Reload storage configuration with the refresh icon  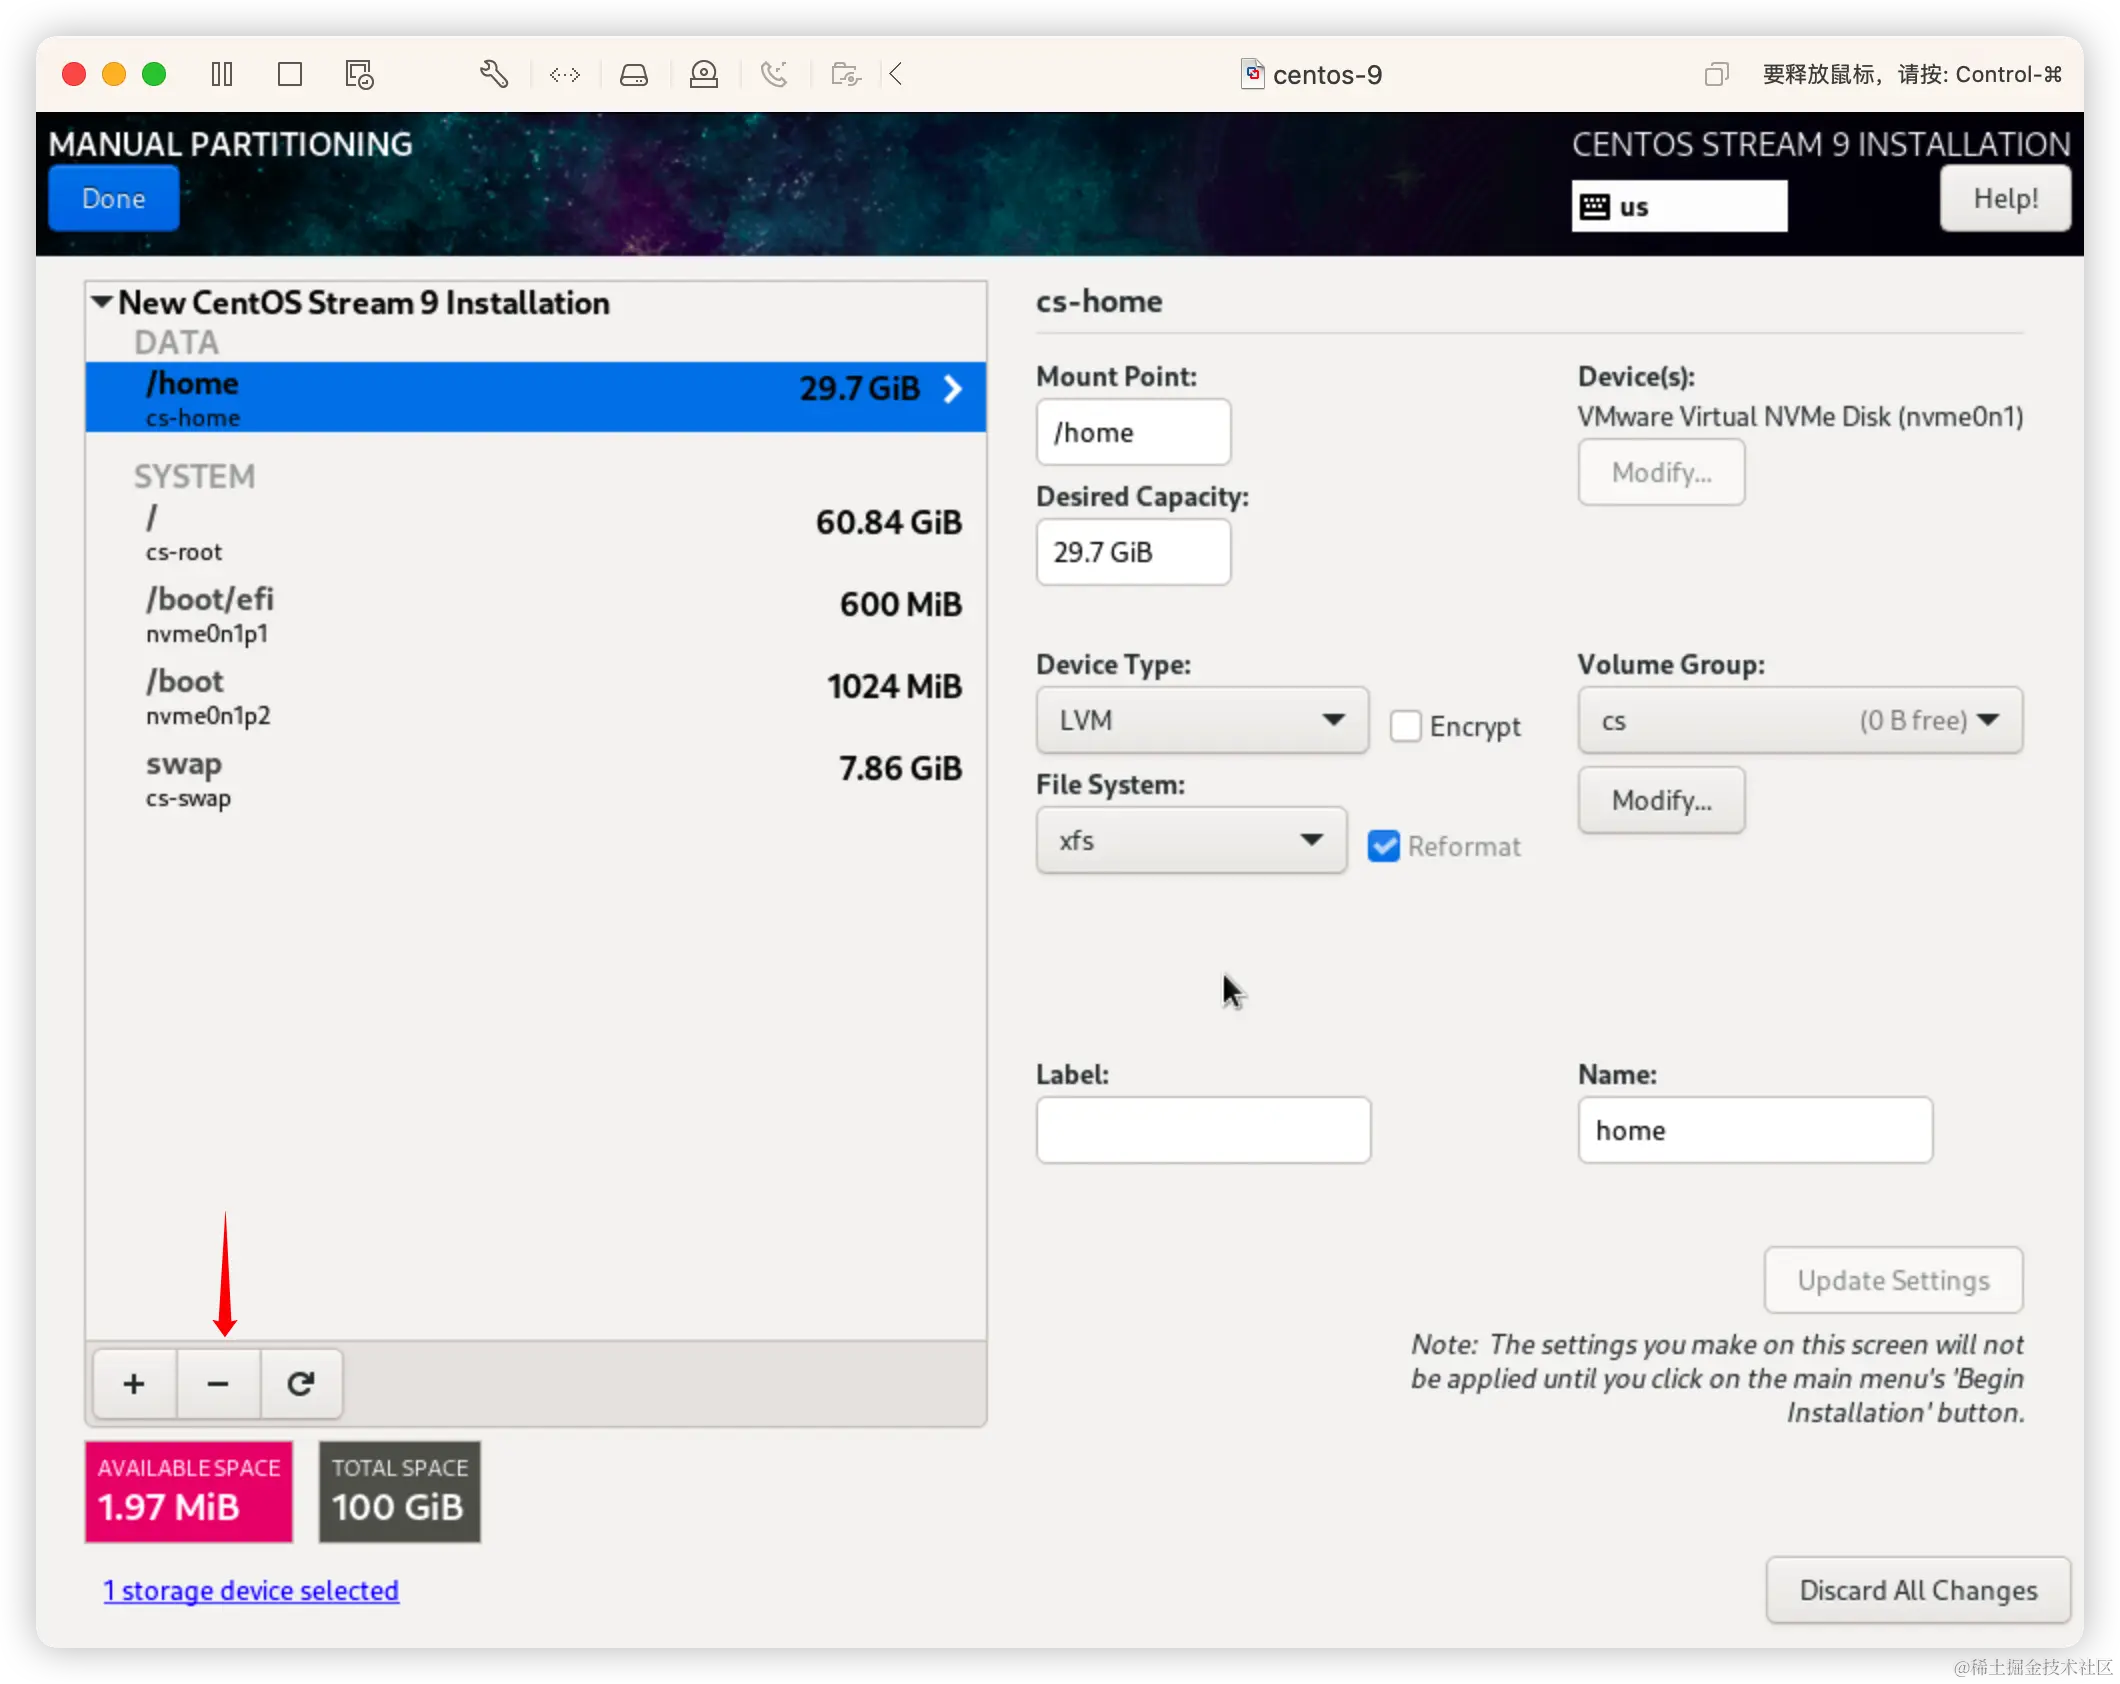coord(301,1384)
